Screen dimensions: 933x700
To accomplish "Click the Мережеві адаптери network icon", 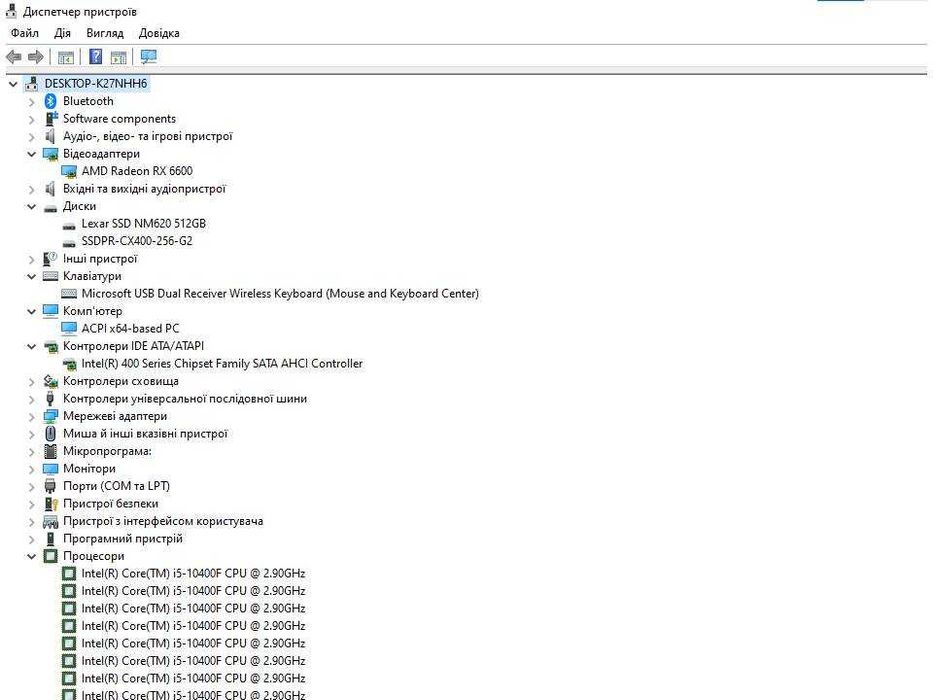I will [x=51, y=416].
